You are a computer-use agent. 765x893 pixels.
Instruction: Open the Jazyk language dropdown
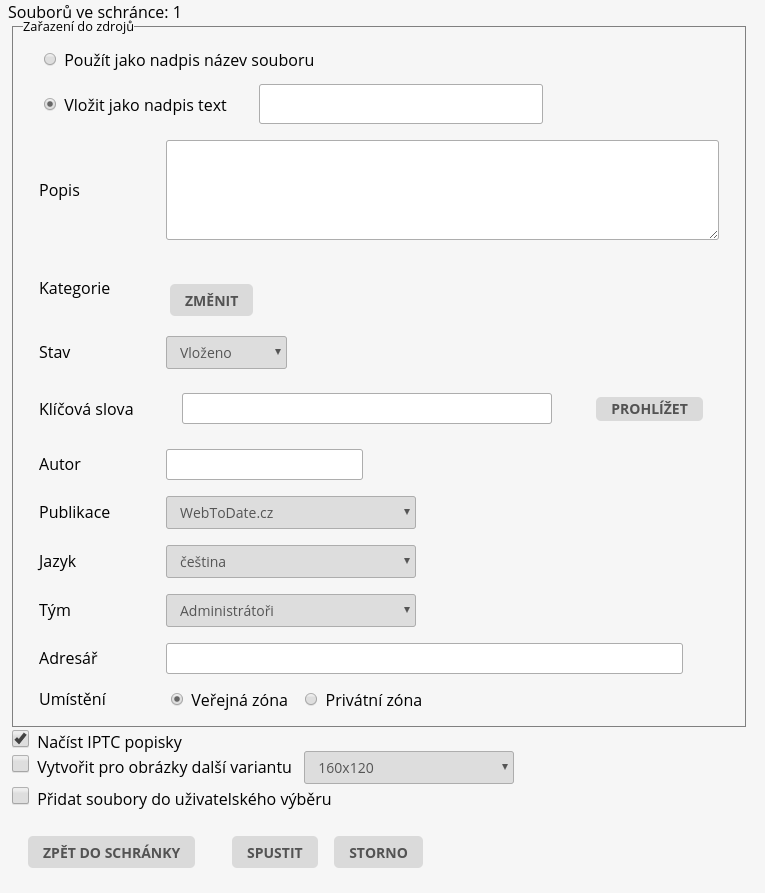290,562
